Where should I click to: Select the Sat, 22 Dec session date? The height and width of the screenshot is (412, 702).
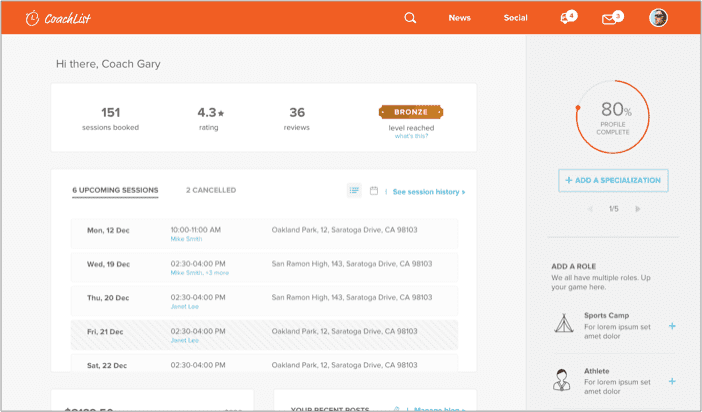(107, 365)
